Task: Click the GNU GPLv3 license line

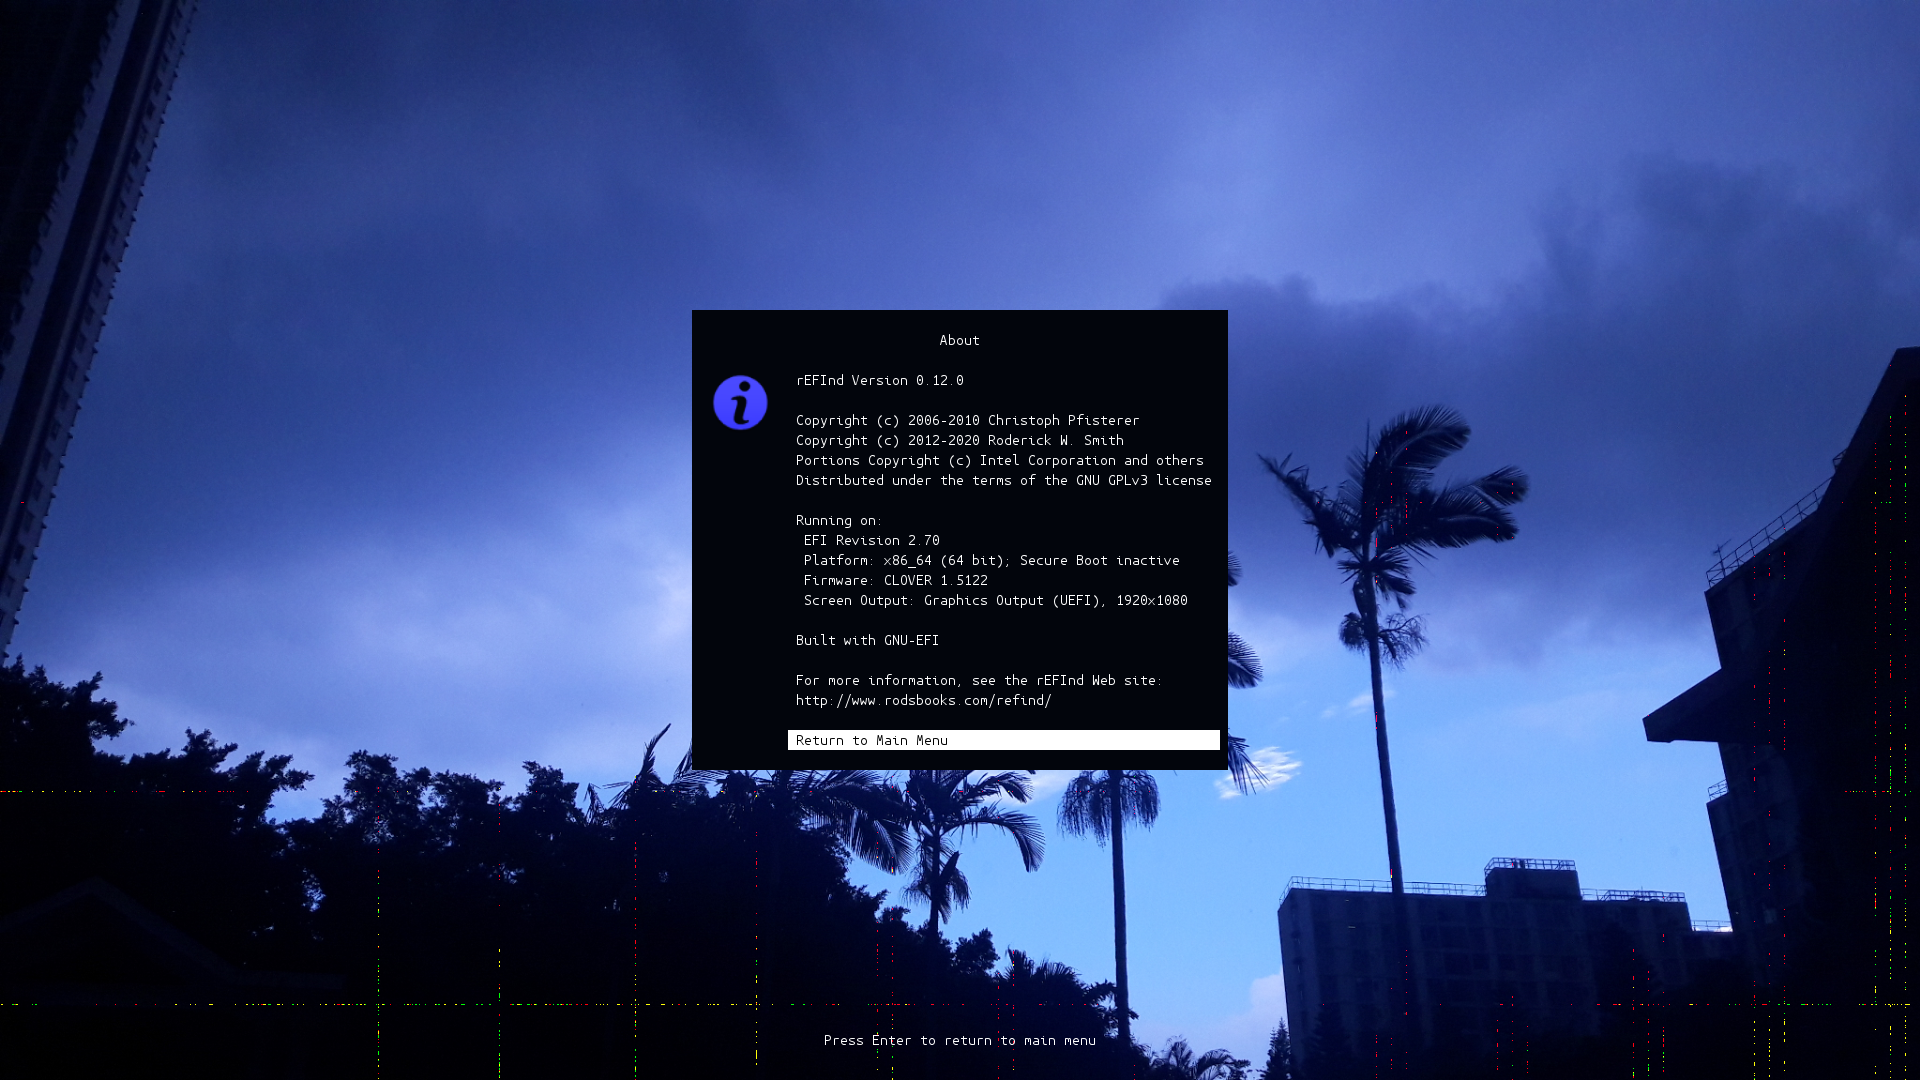Action: point(1003,480)
